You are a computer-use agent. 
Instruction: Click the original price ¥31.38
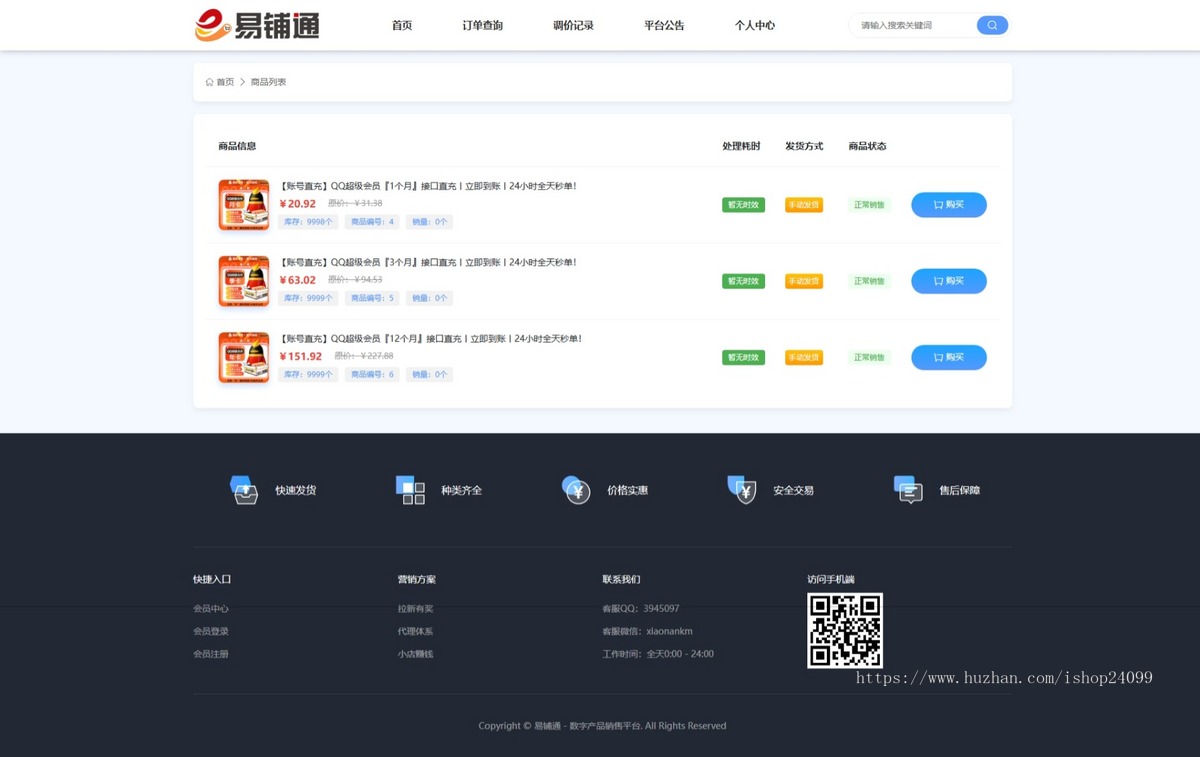[x=355, y=203]
